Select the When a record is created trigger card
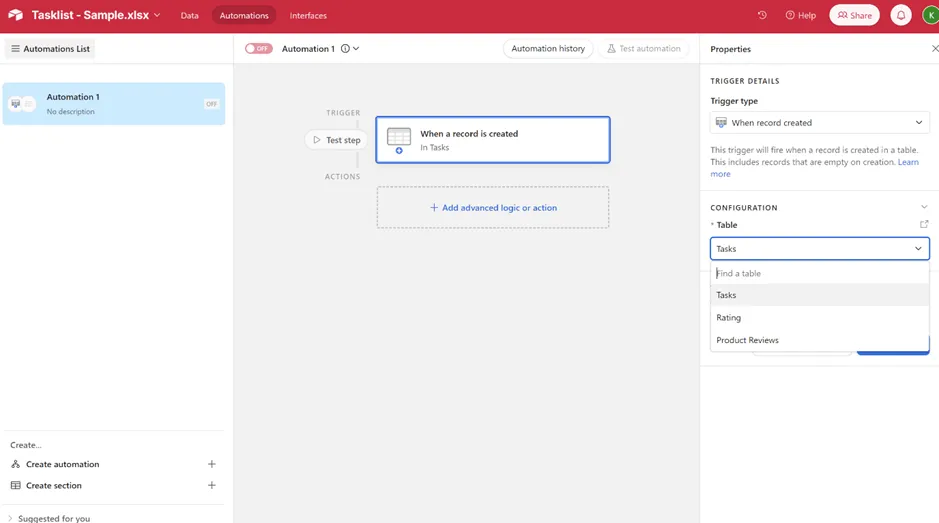This screenshot has height=523, width=939. point(493,140)
